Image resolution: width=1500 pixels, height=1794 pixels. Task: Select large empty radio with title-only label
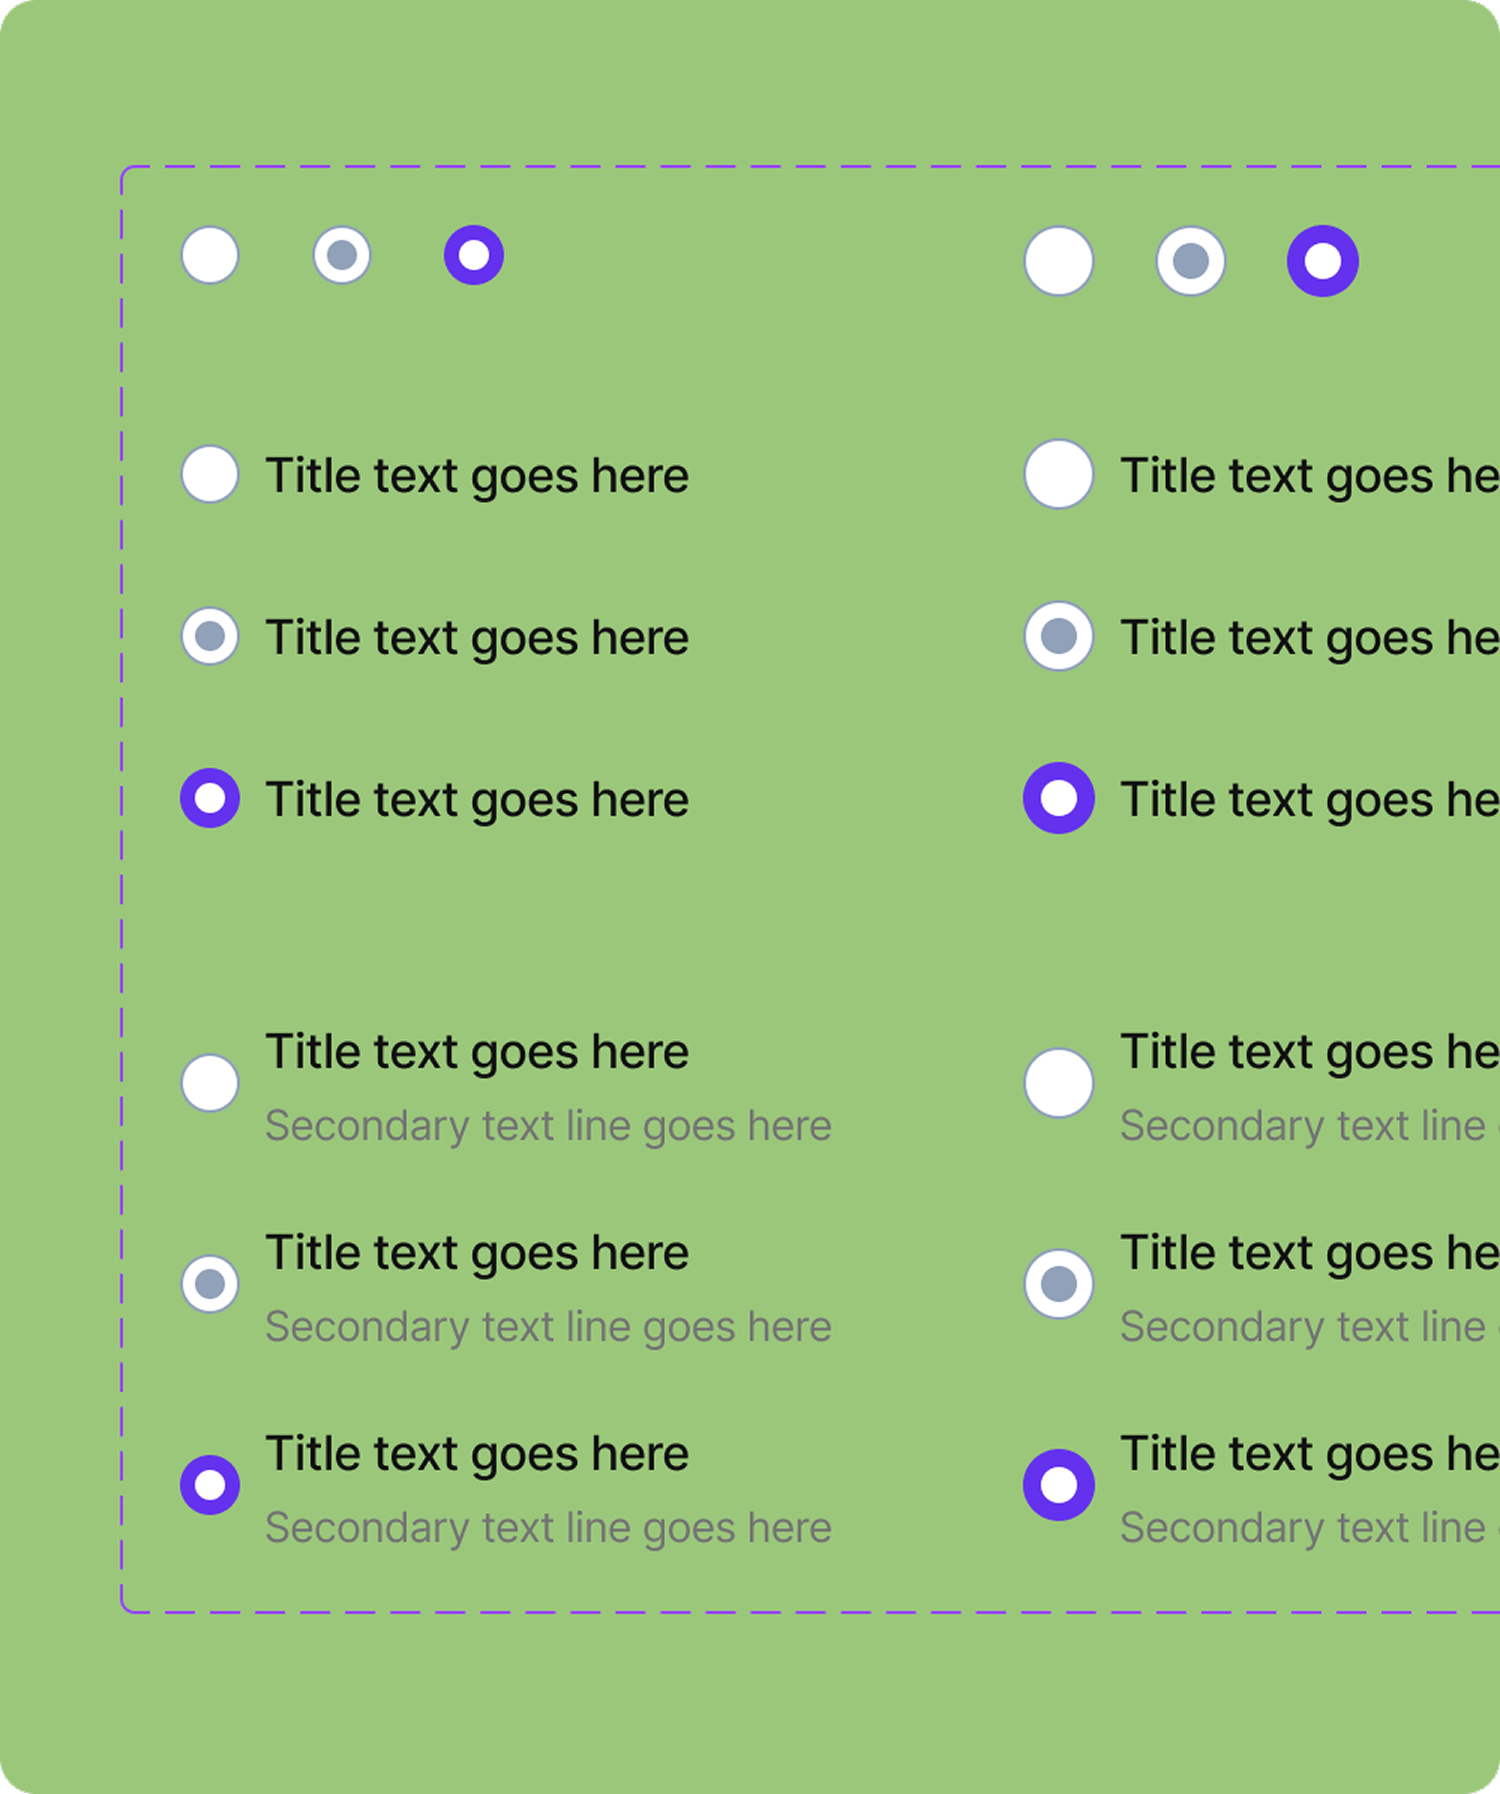pos(1059,474)
